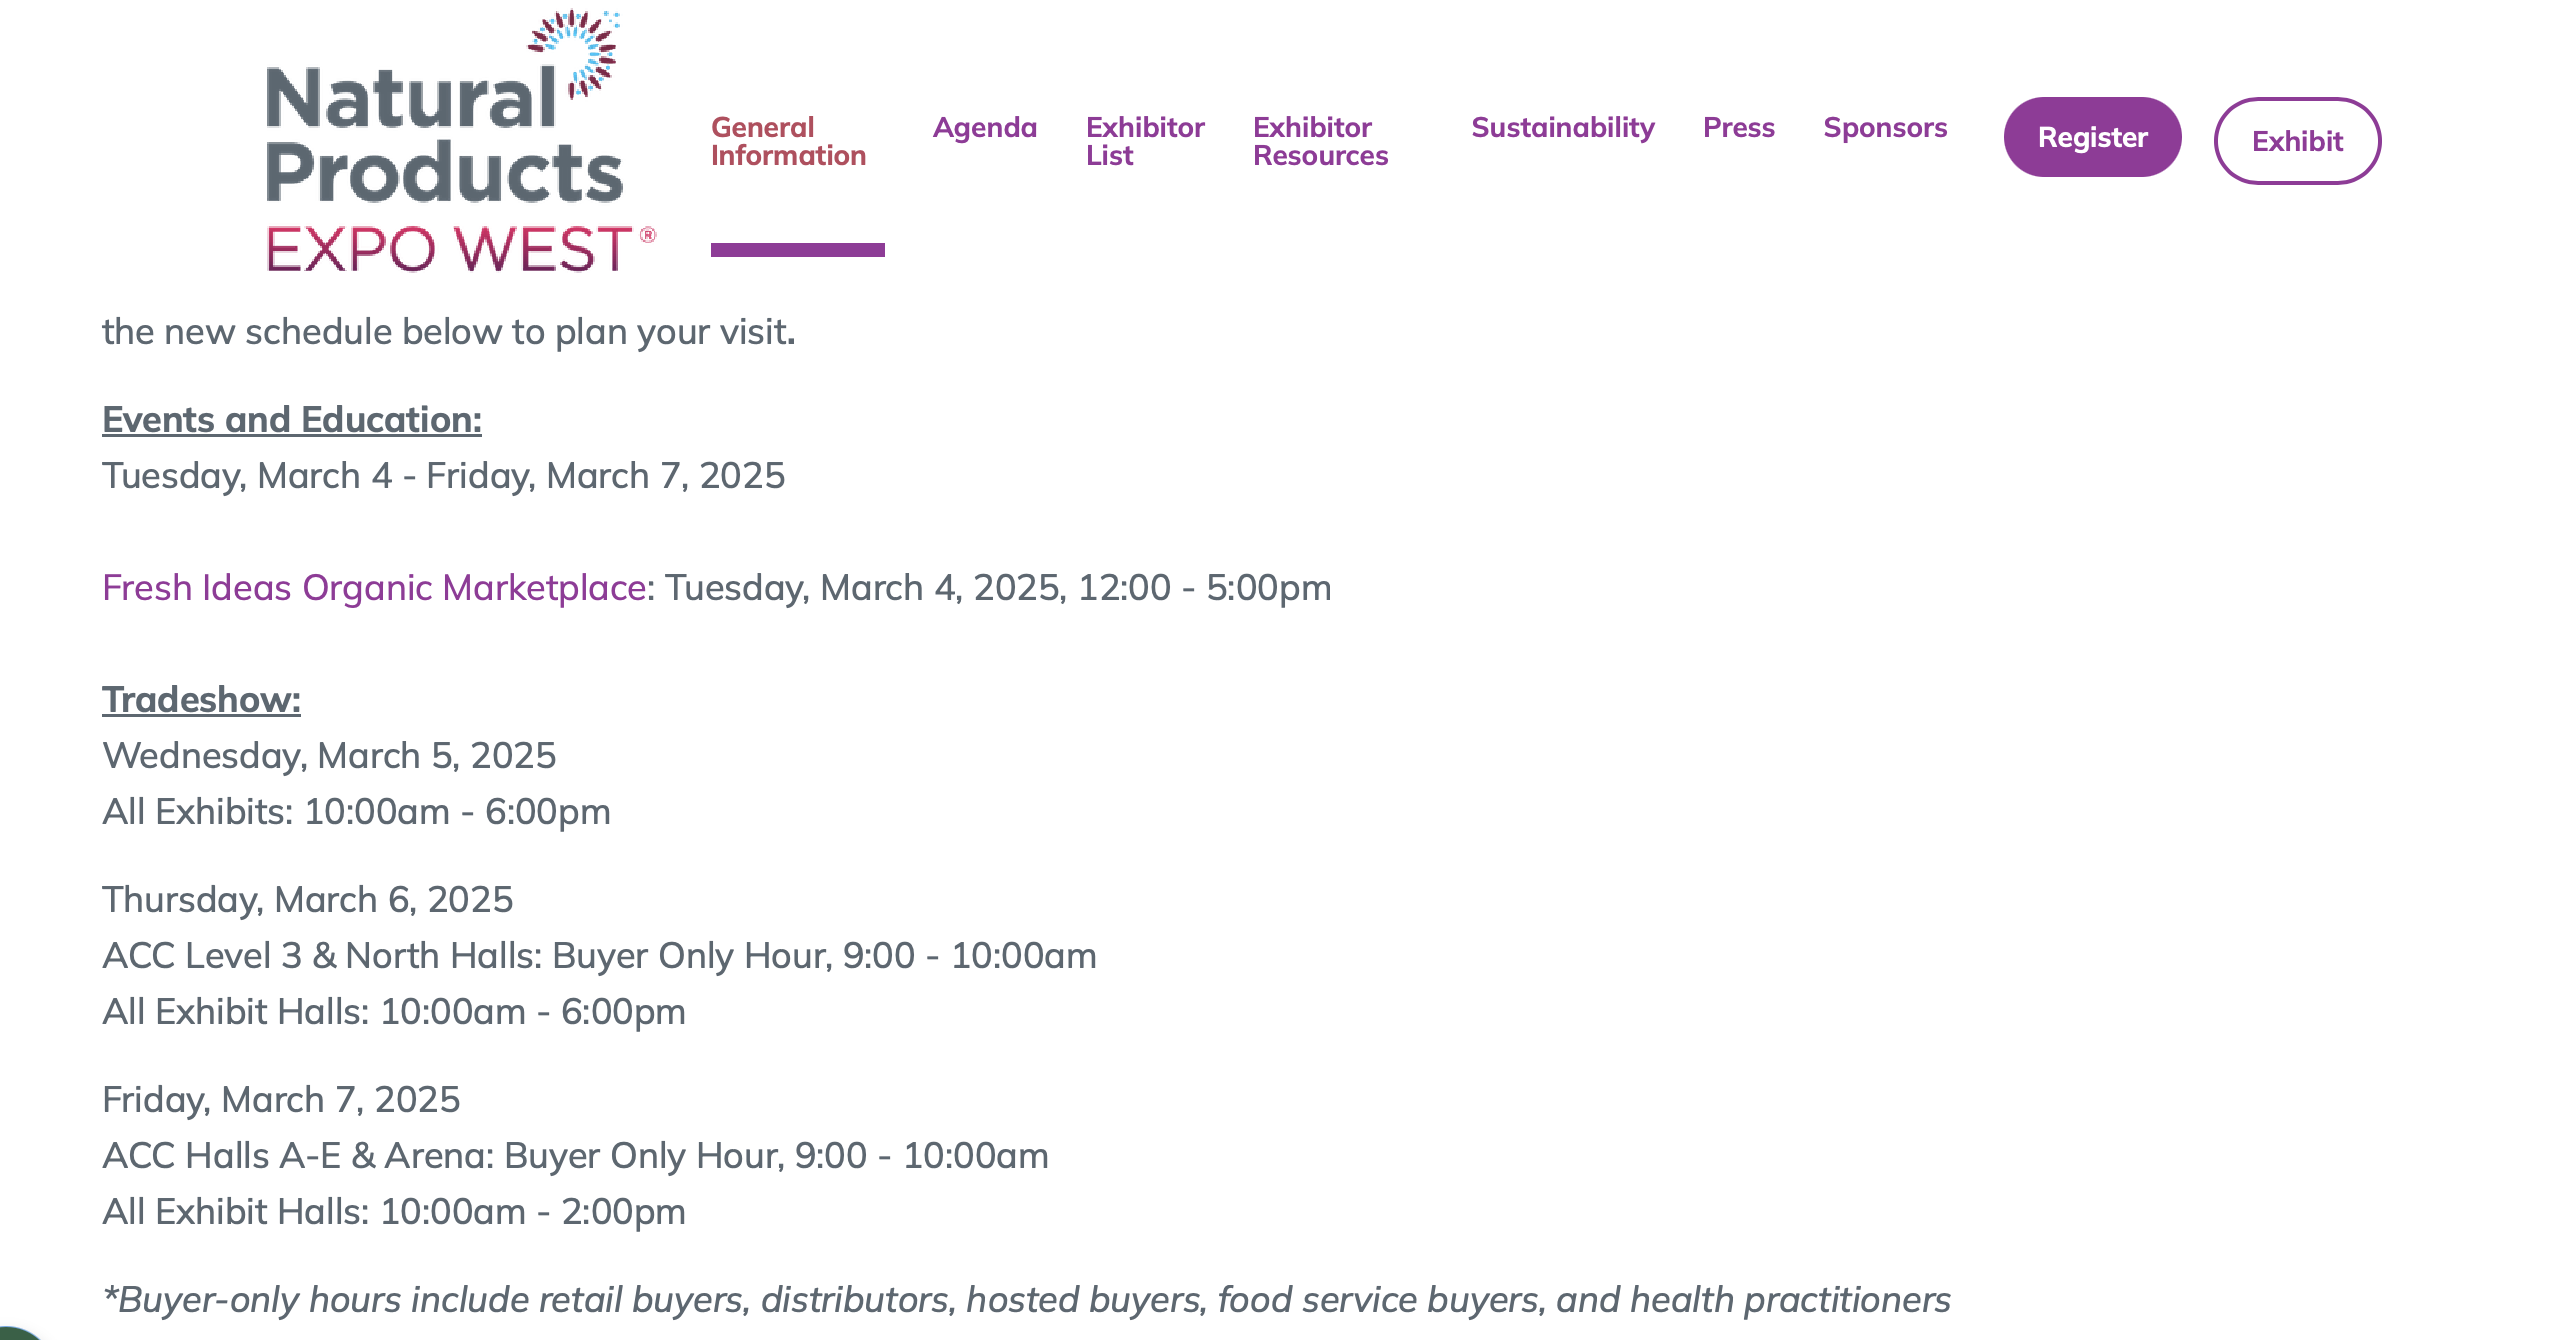Screen dimensions: 2552x1340
Task: Click the Thursday, March 6, 2025 date line
Action: [307, 900]
